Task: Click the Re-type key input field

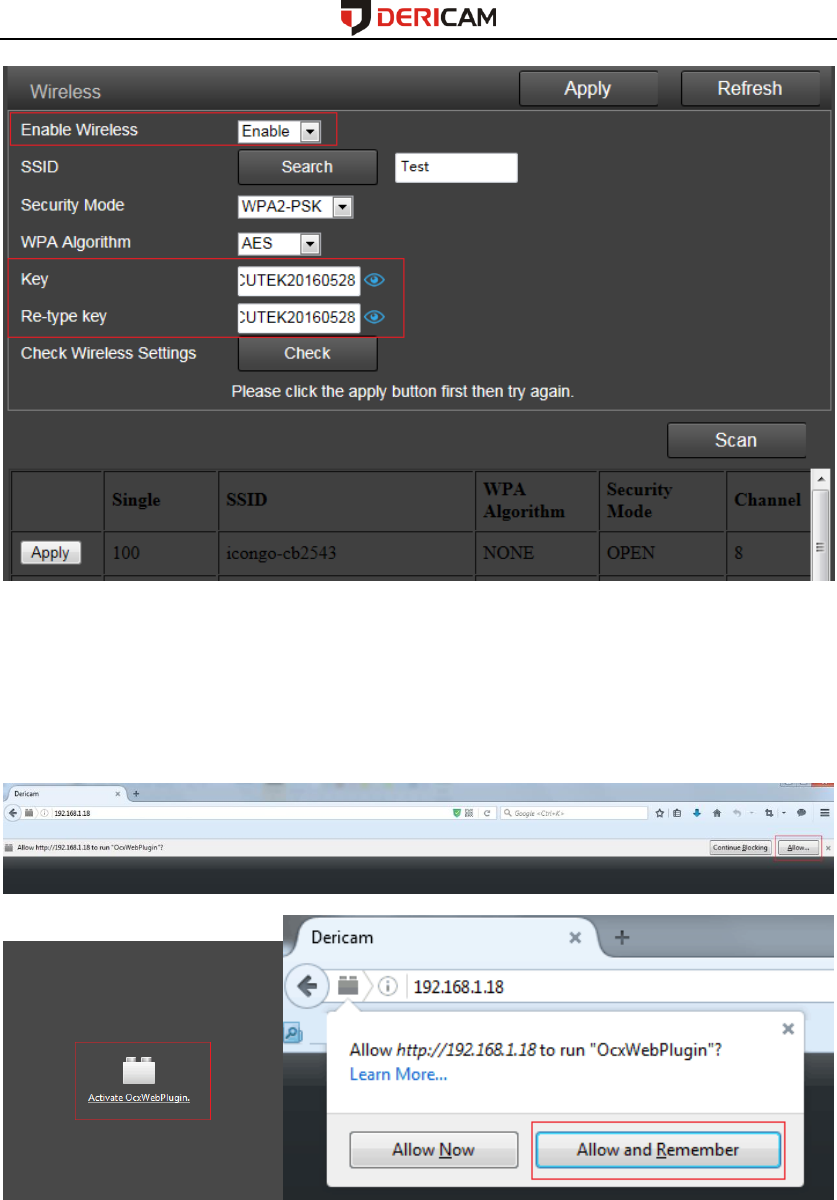Action: pos(299,317)
